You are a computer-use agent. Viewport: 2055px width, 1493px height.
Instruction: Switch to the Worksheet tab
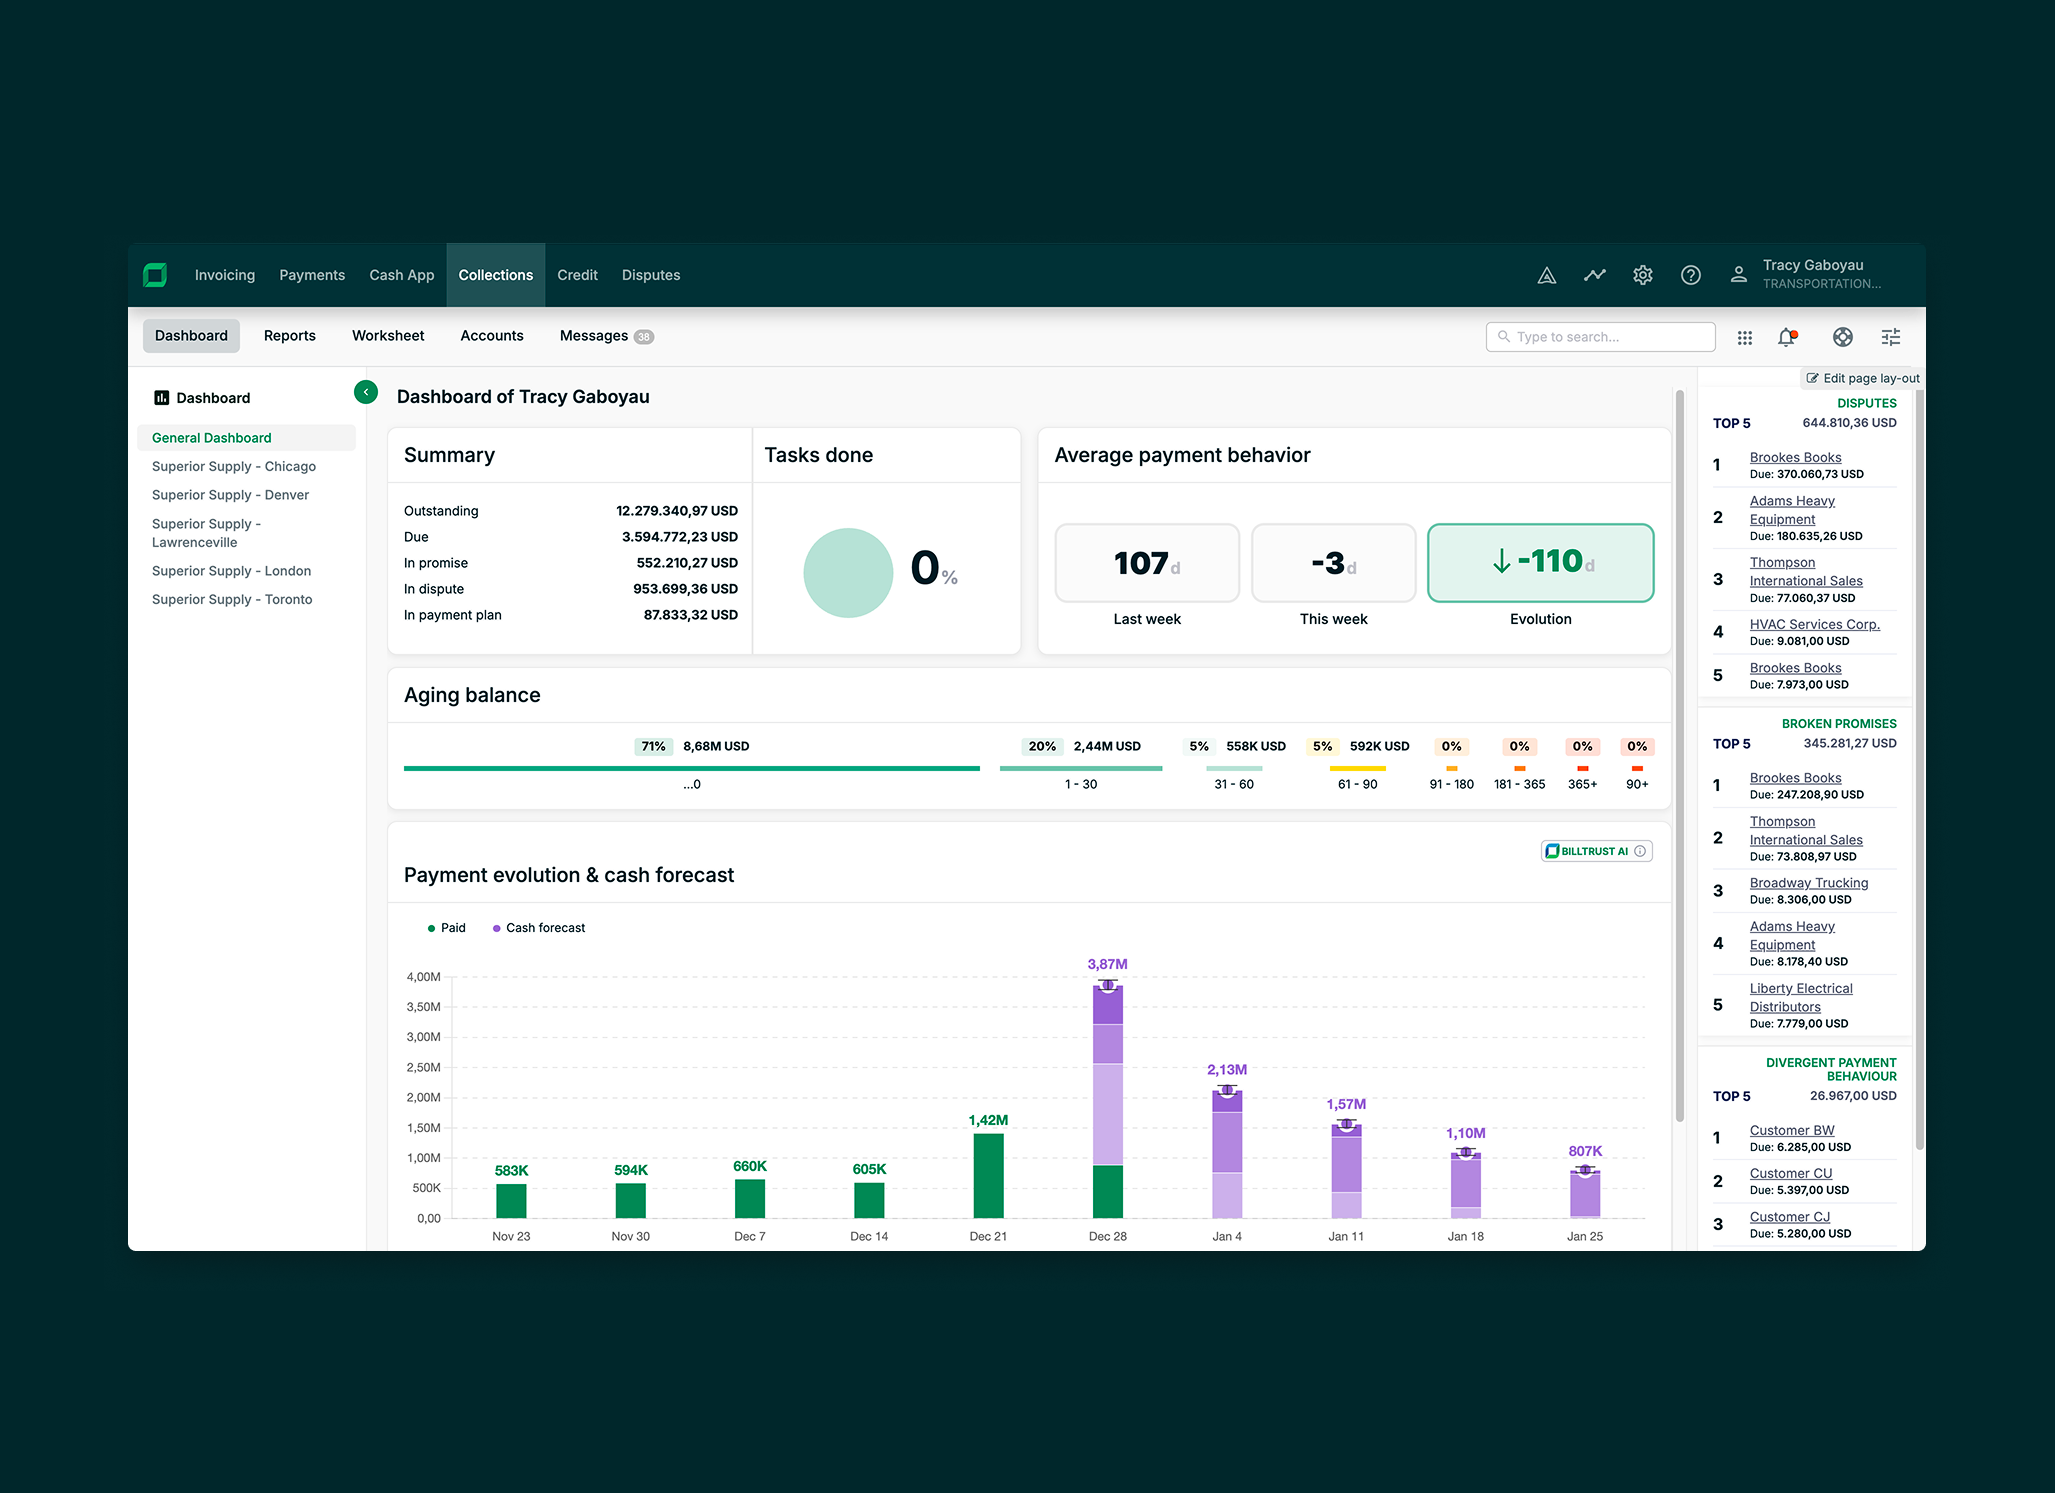coord(388,336)
